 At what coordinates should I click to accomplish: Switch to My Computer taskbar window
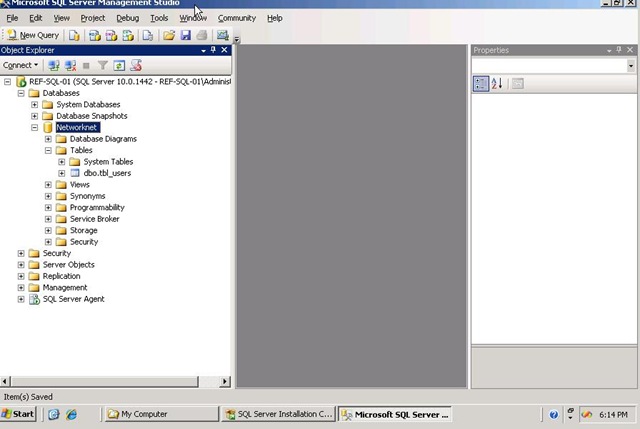click(161, 414)
